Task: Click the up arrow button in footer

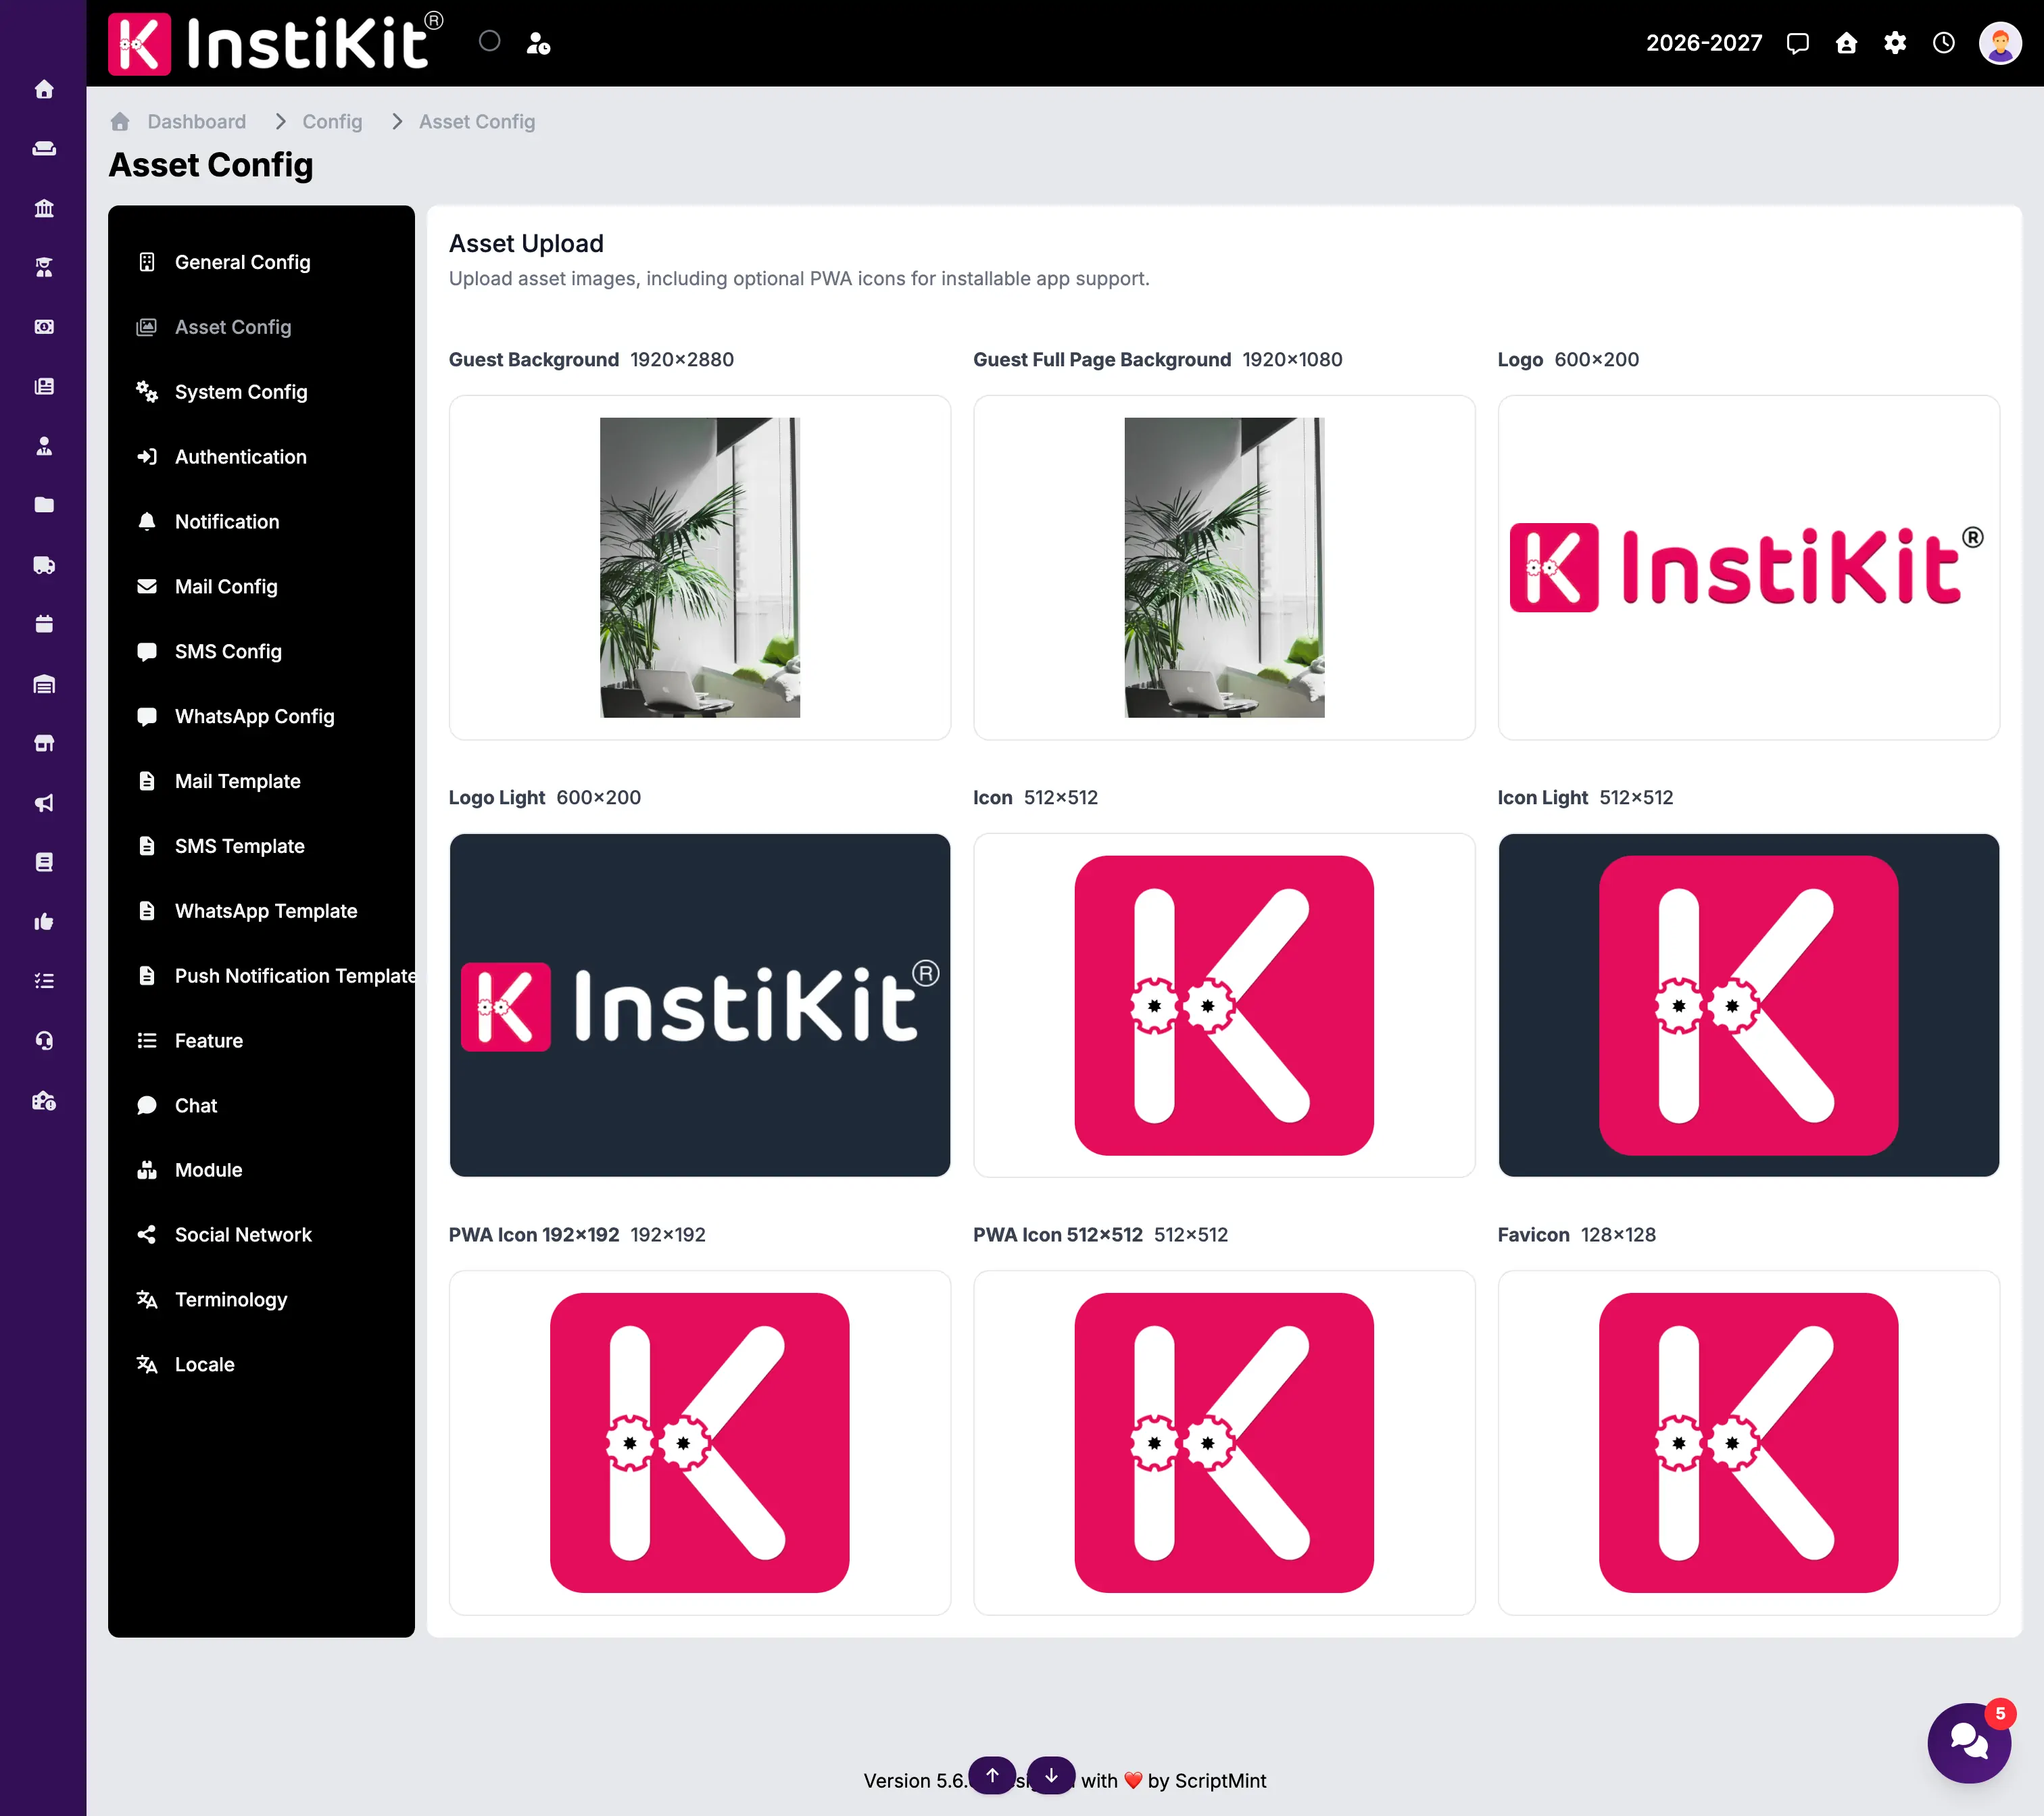Action: 992,1775
